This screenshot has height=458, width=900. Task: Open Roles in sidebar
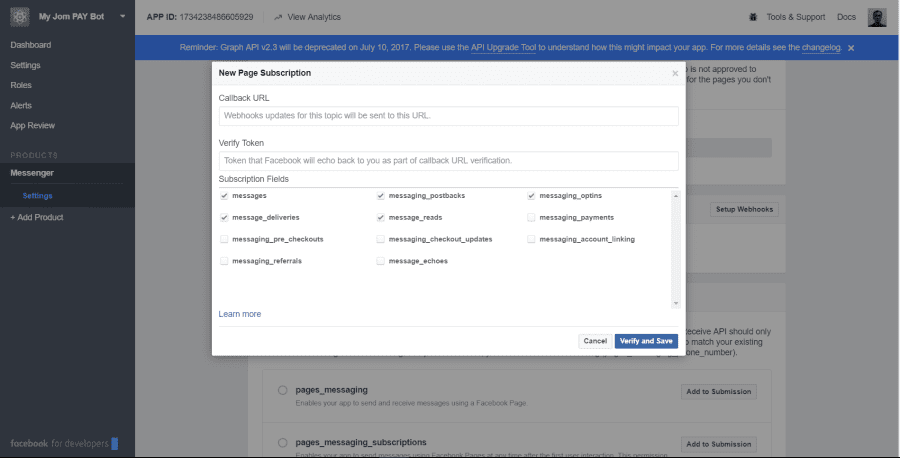pyautogui.click(x=21, y=85)
